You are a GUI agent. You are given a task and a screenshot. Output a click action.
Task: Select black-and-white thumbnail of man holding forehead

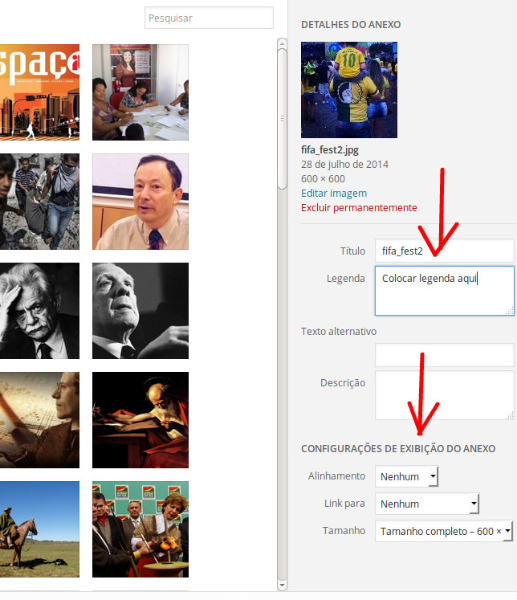pyautogui.click(x=40, y=311)
